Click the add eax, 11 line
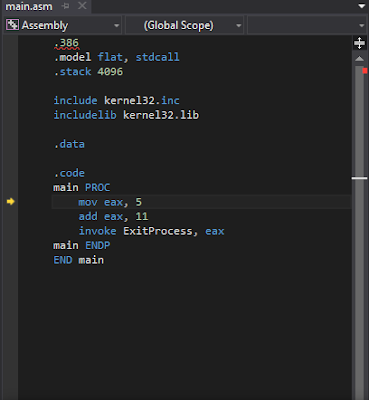The image size is (369, 400). click(x=113, y=216)
